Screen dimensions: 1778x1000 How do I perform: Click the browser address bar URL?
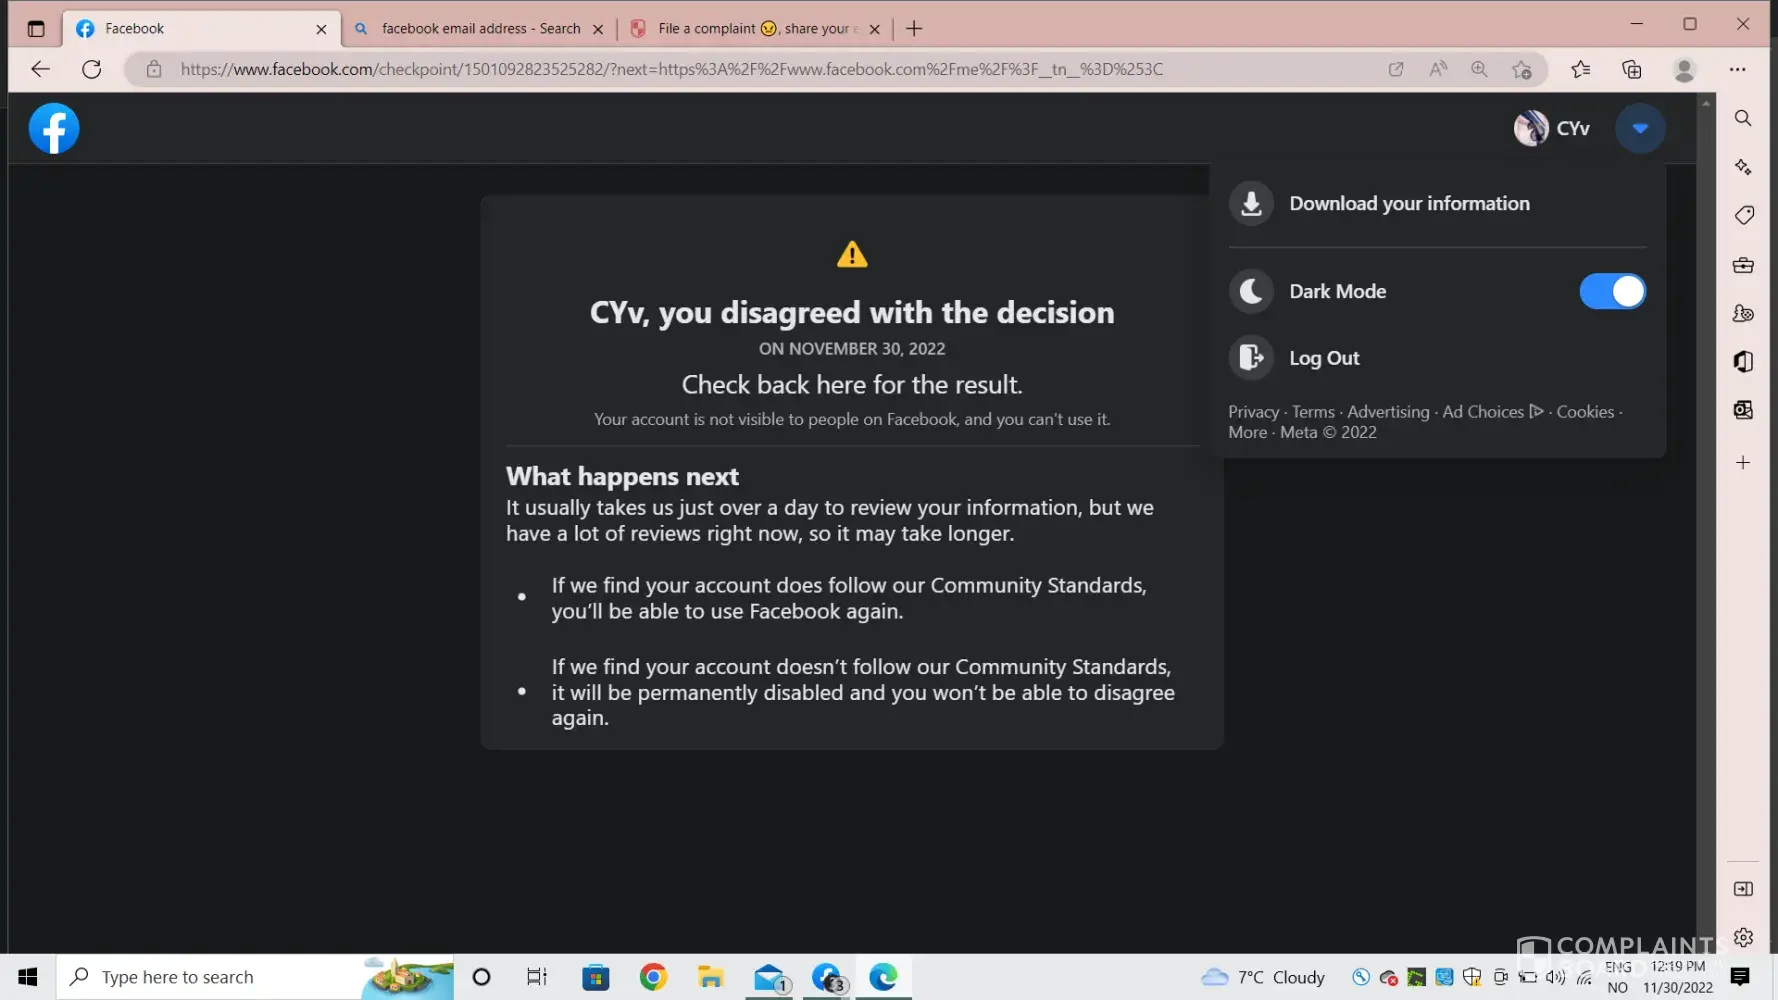click(670, 69)
